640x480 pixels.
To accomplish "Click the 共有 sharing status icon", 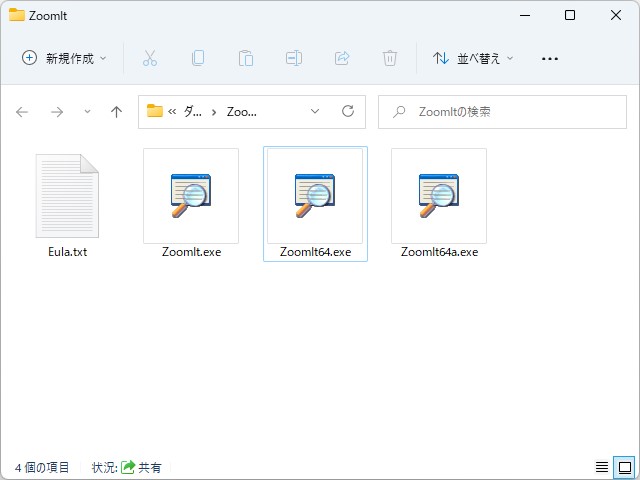I will pos(128,467).
